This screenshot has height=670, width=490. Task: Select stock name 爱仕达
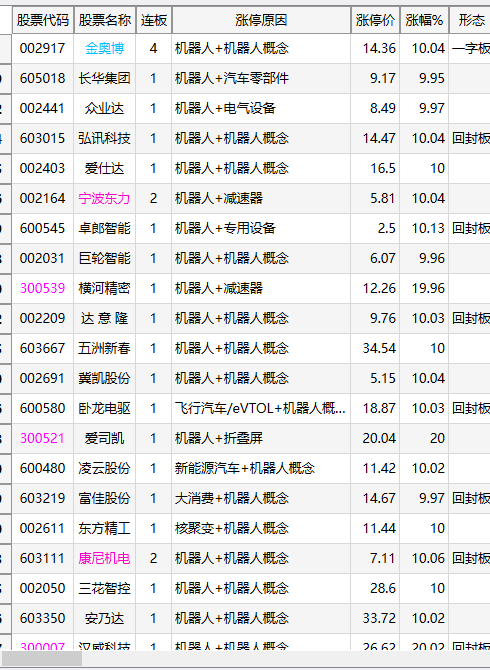105,168
